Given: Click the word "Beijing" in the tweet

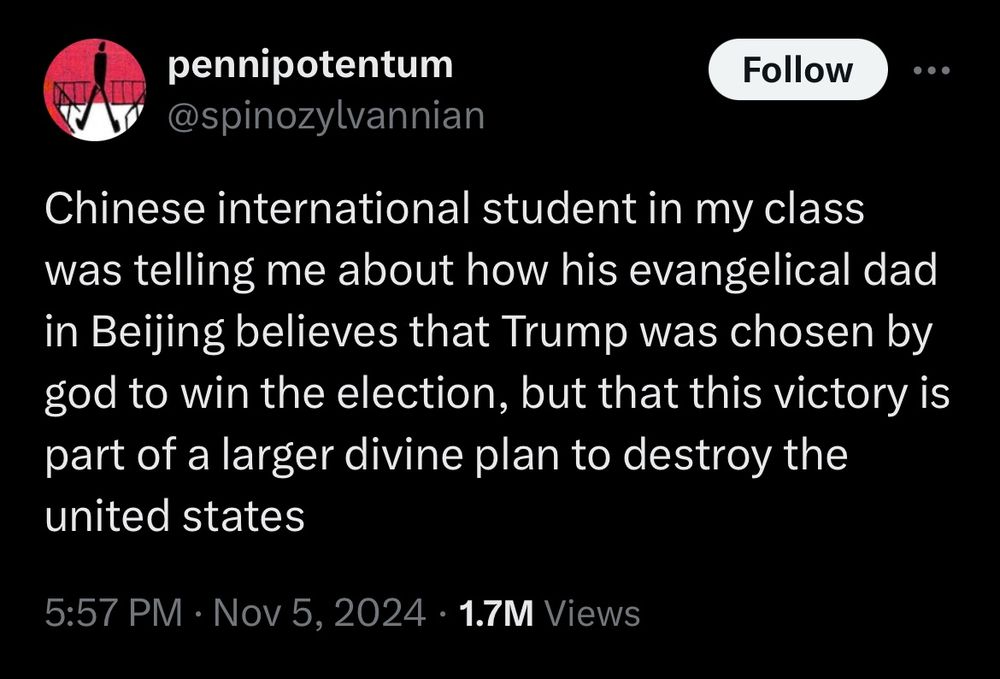Looking at the screenshot, I should [x=158, y=333].
